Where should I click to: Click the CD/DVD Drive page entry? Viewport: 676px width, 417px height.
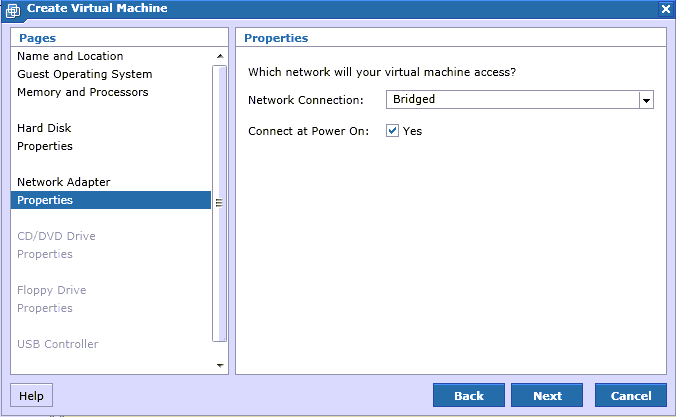pyautogui.click(x=56, y=236)
